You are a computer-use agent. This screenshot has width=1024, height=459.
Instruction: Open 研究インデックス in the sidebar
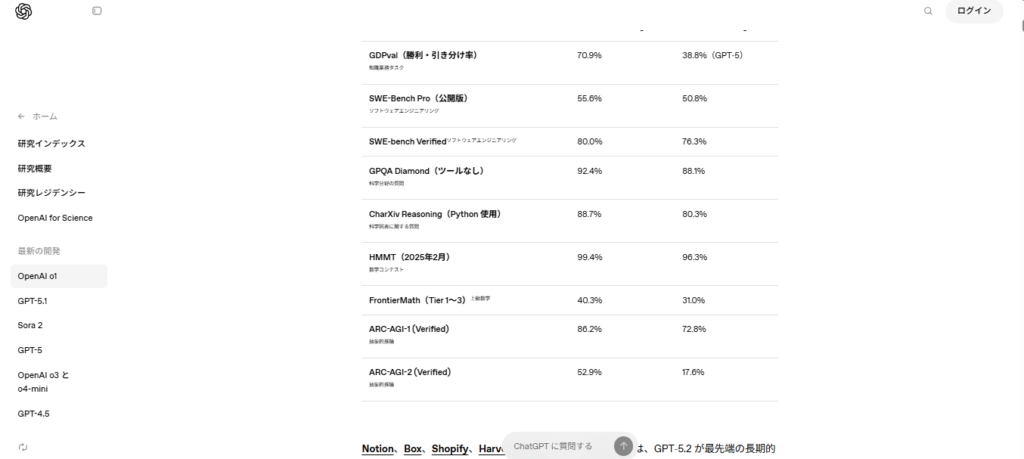51,144
